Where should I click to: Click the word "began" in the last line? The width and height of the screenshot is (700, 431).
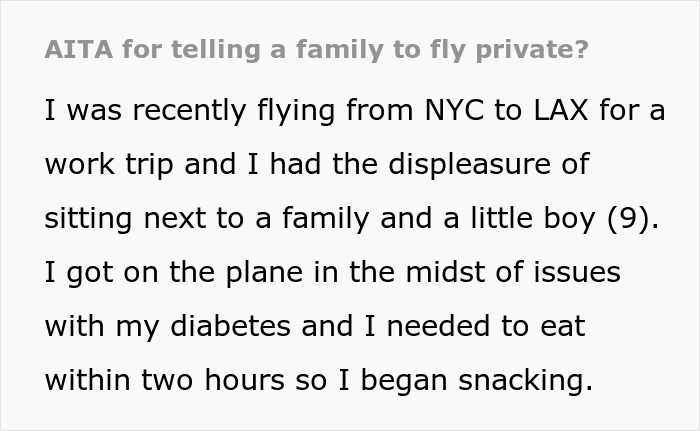[x=404, y=381]
